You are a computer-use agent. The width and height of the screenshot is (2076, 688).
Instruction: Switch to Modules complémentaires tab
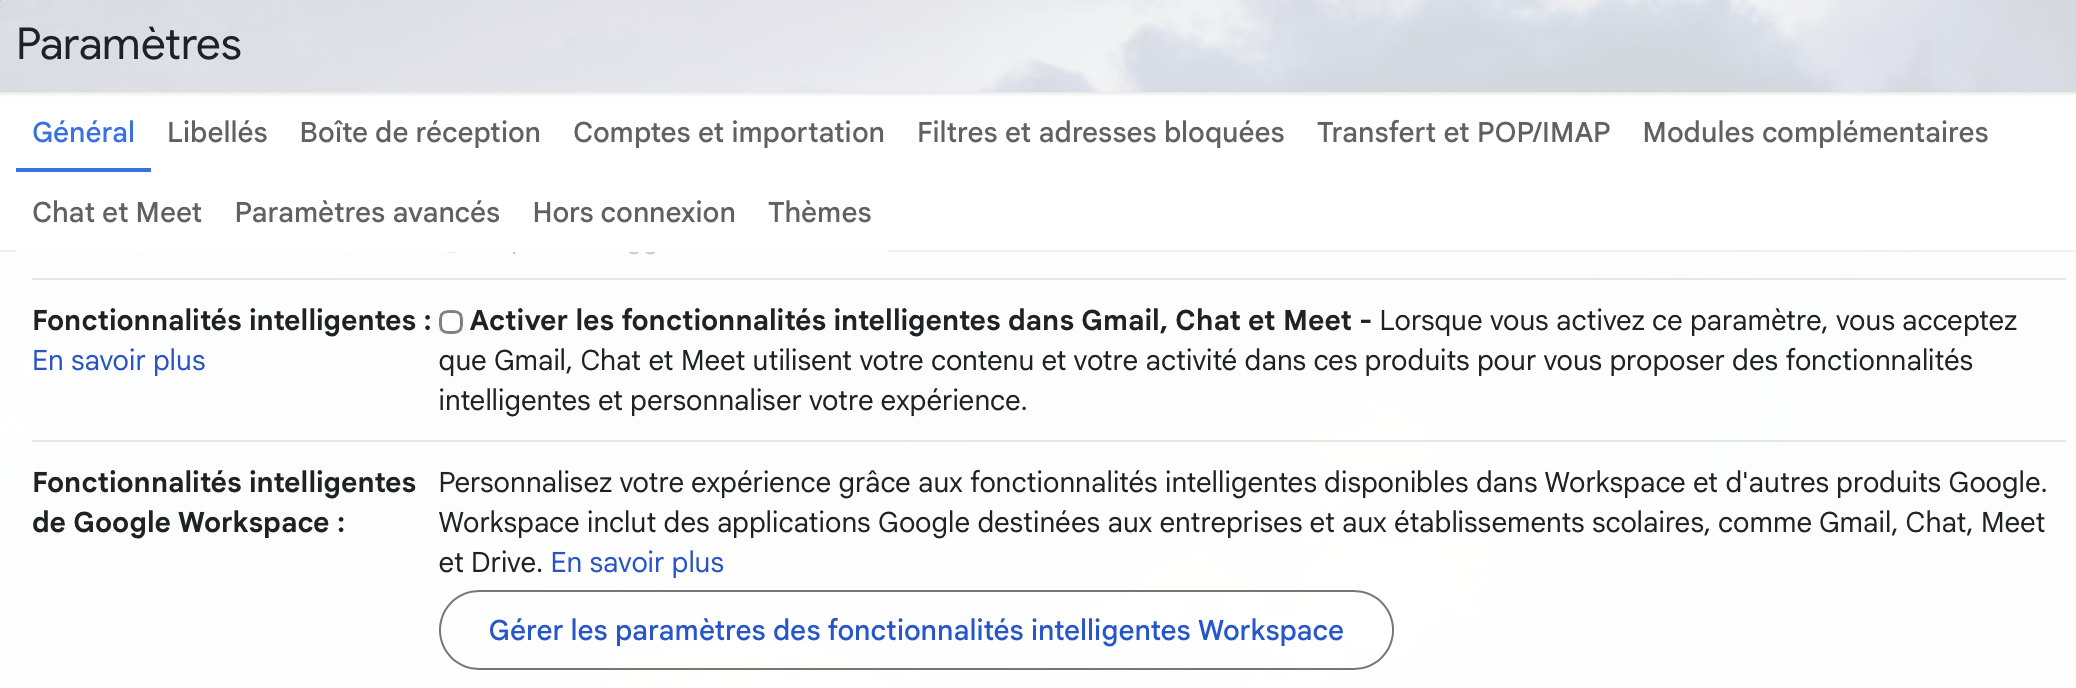coord(1815,132)
